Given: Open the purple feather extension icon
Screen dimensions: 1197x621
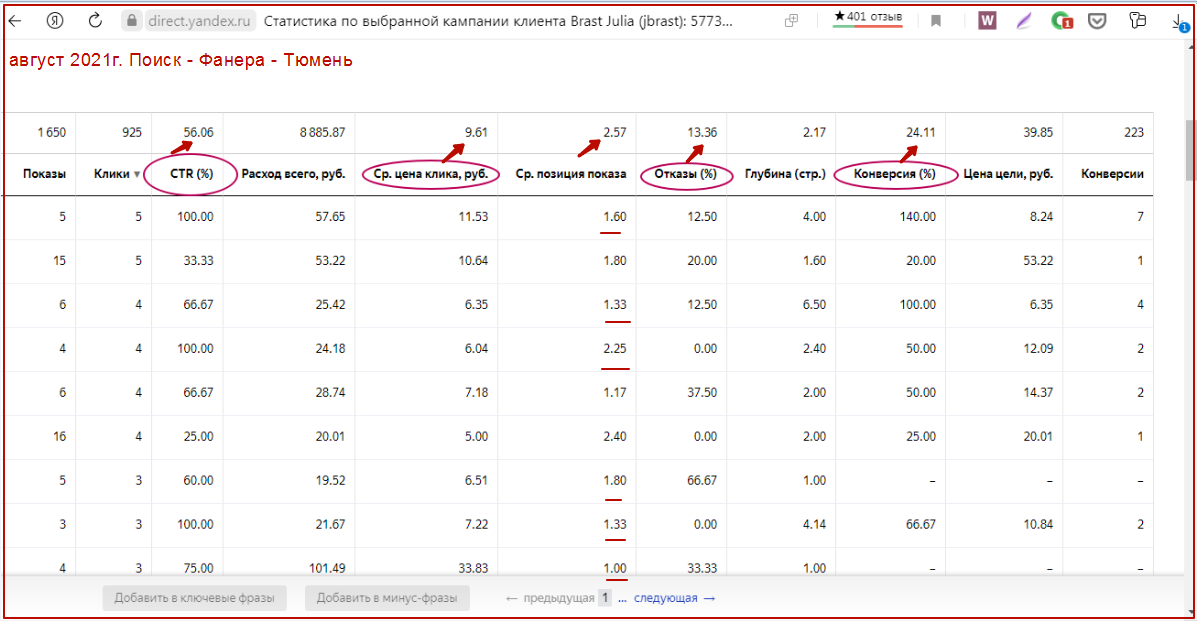Looking at the screenshot, I should point(1023,20).
